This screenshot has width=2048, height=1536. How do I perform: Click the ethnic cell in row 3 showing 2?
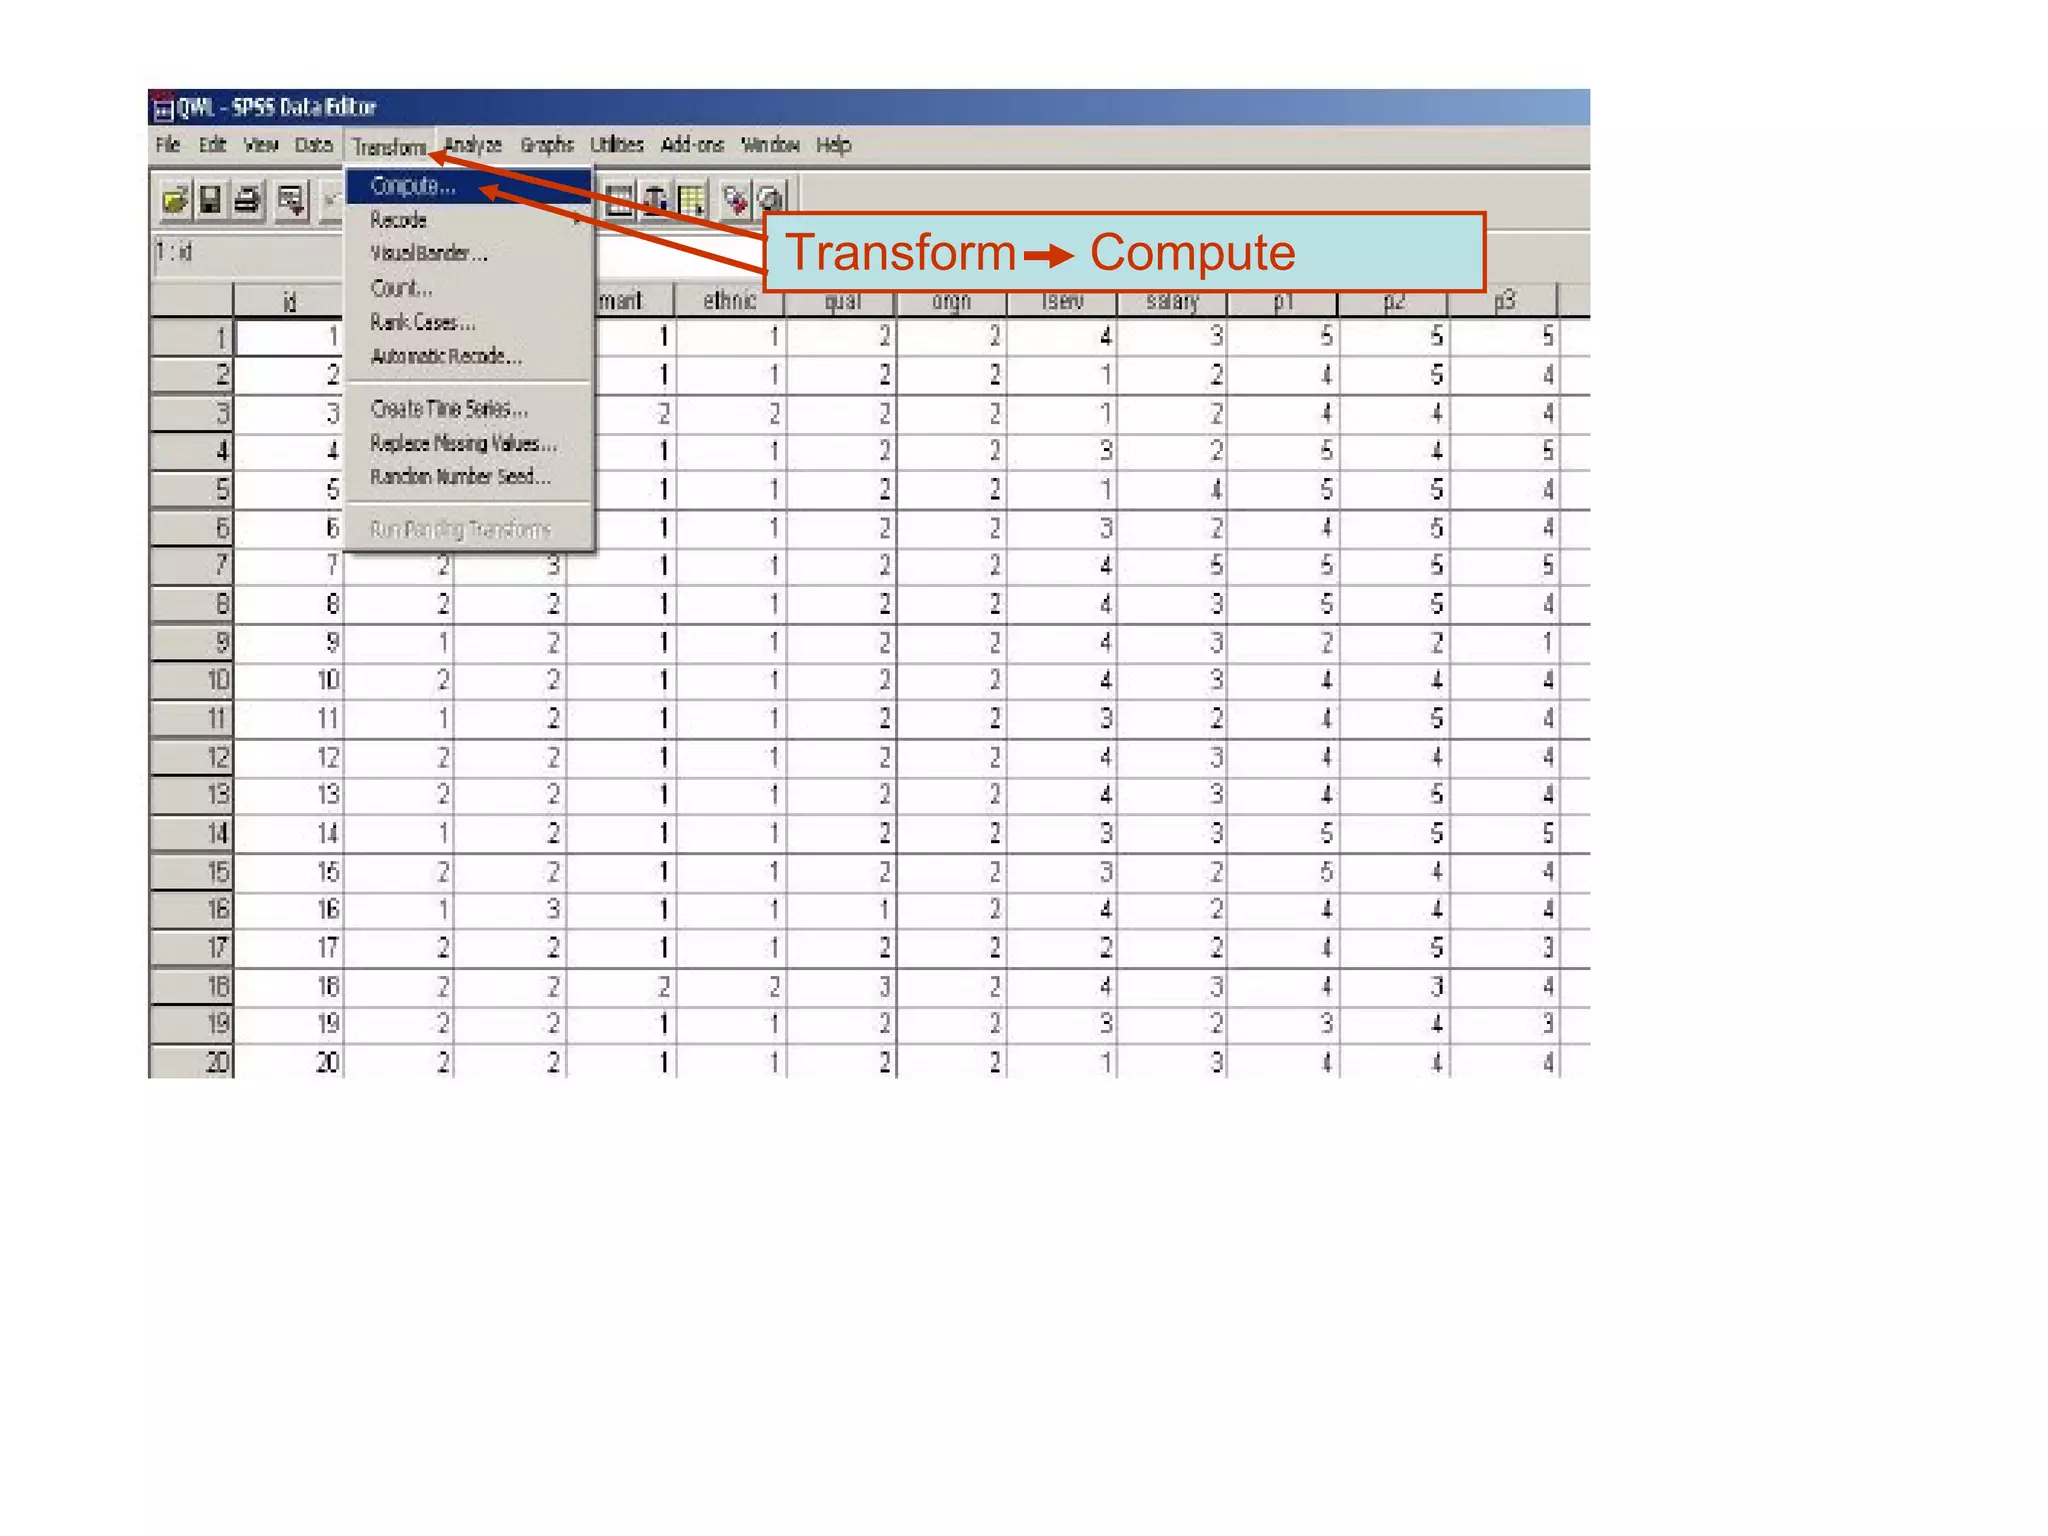(731, 413)
